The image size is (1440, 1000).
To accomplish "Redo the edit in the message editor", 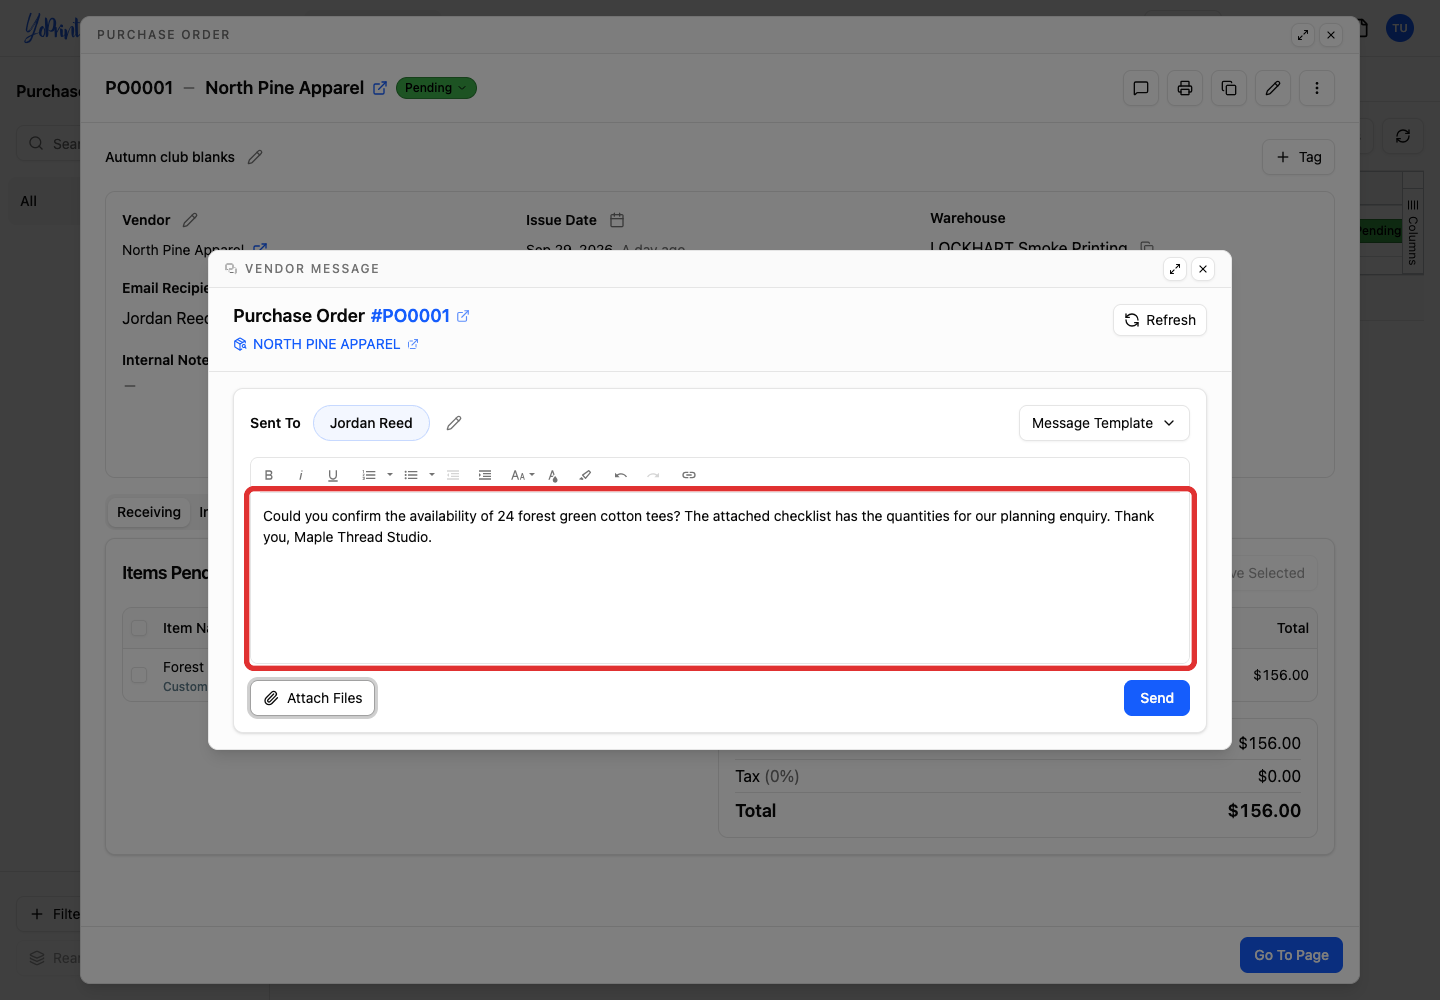I will click(x=653, y=475).
